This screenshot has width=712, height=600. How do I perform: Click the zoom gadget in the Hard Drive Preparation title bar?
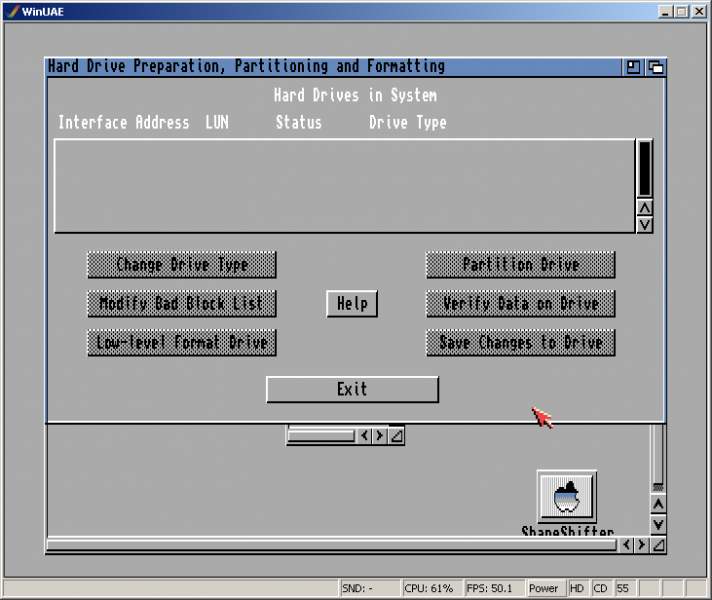[x=634, y=67]
